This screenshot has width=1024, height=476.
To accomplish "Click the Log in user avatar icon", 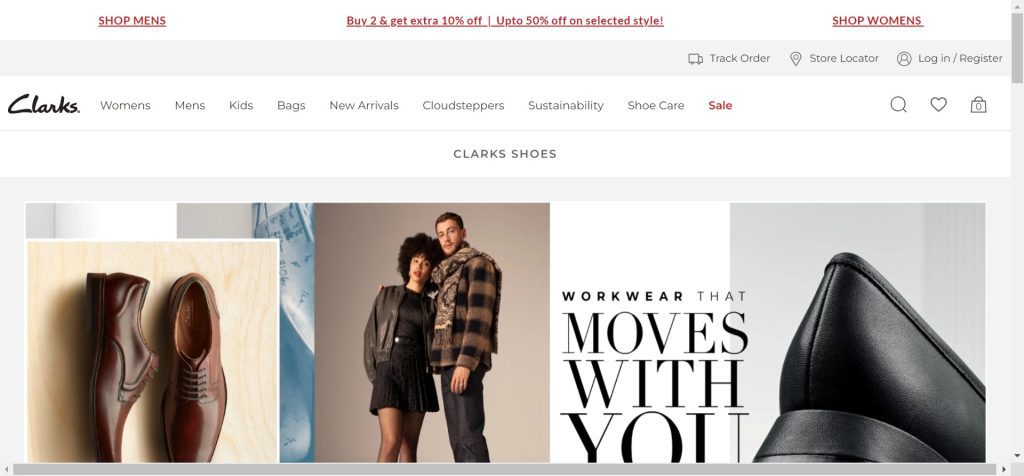I will (904, 59).
